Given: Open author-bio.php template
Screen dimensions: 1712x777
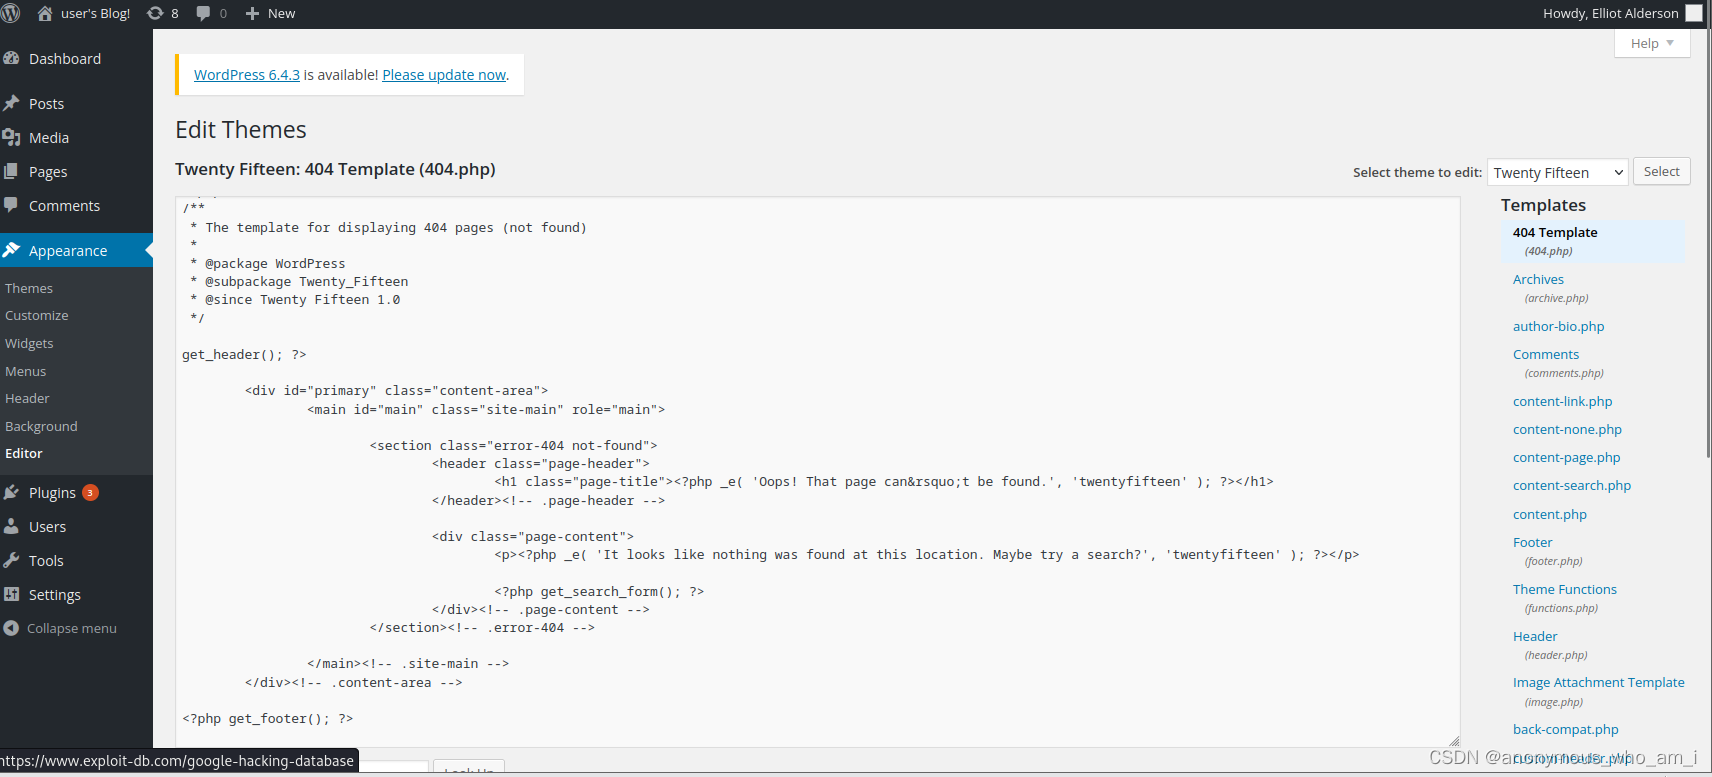Looking at the screenshot, I should (x=1558, y=326).
